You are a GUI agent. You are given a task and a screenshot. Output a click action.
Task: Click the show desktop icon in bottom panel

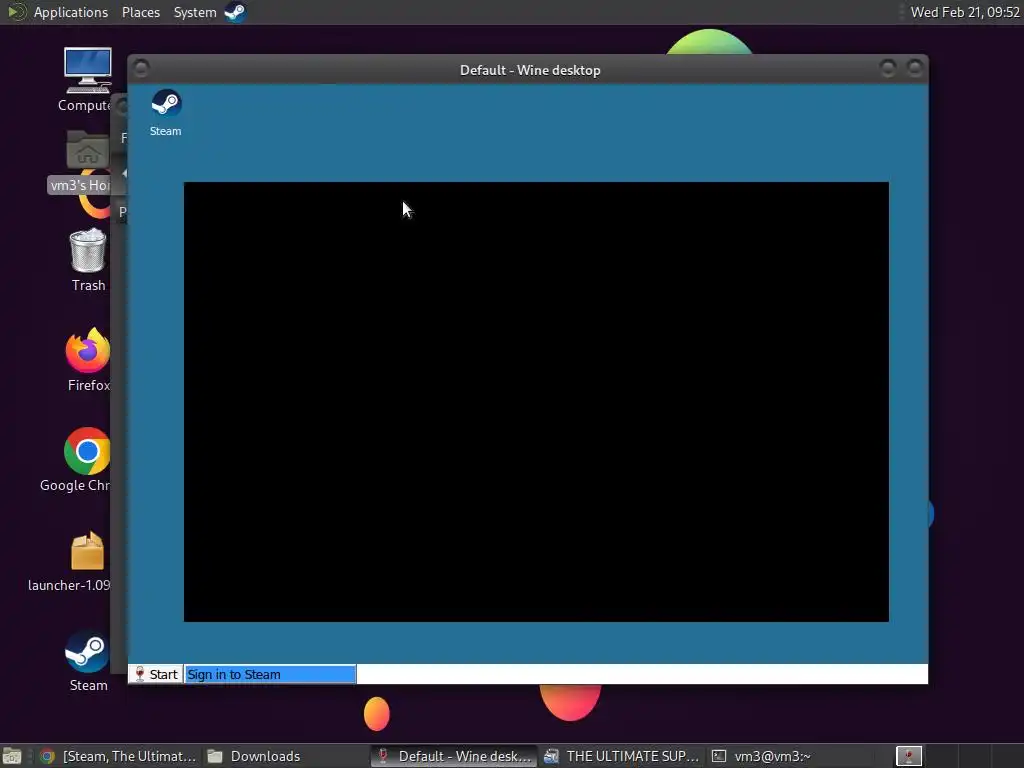12,756
